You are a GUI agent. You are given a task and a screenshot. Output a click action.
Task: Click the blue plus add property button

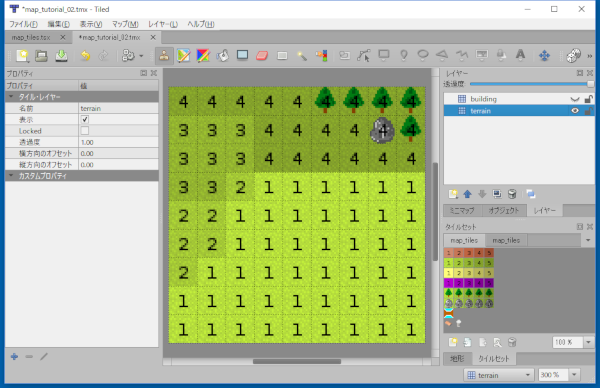tap(14, 357)
